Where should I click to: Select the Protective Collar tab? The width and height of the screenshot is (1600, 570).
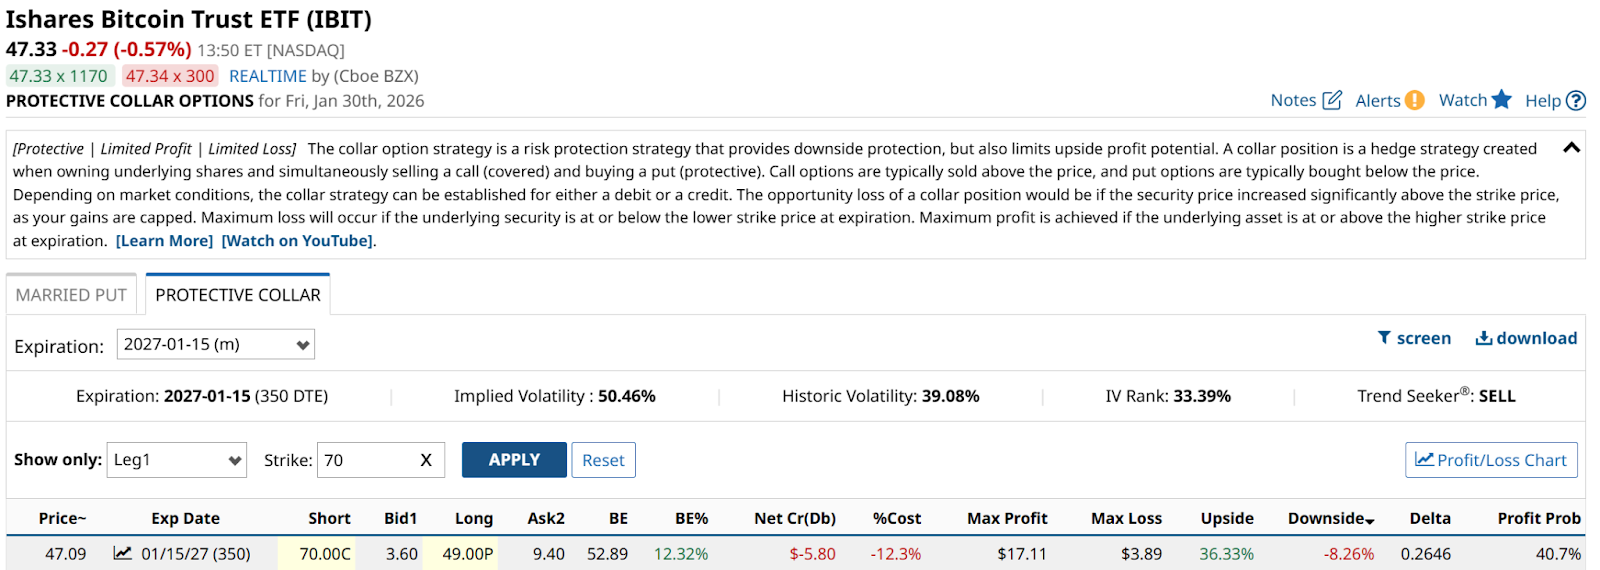point(238,295)
